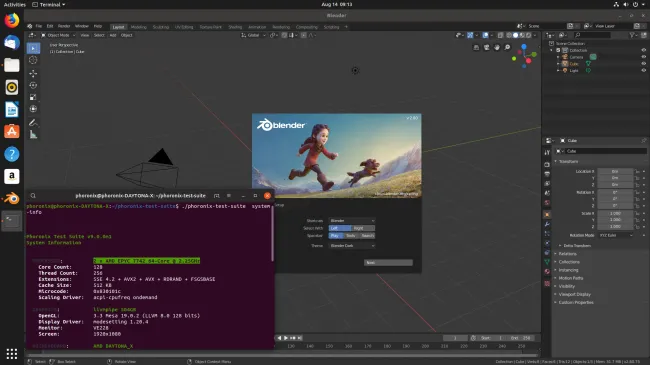Hide the Cube object in outliner
Screen dimensions: 650x365
[643, 63]
